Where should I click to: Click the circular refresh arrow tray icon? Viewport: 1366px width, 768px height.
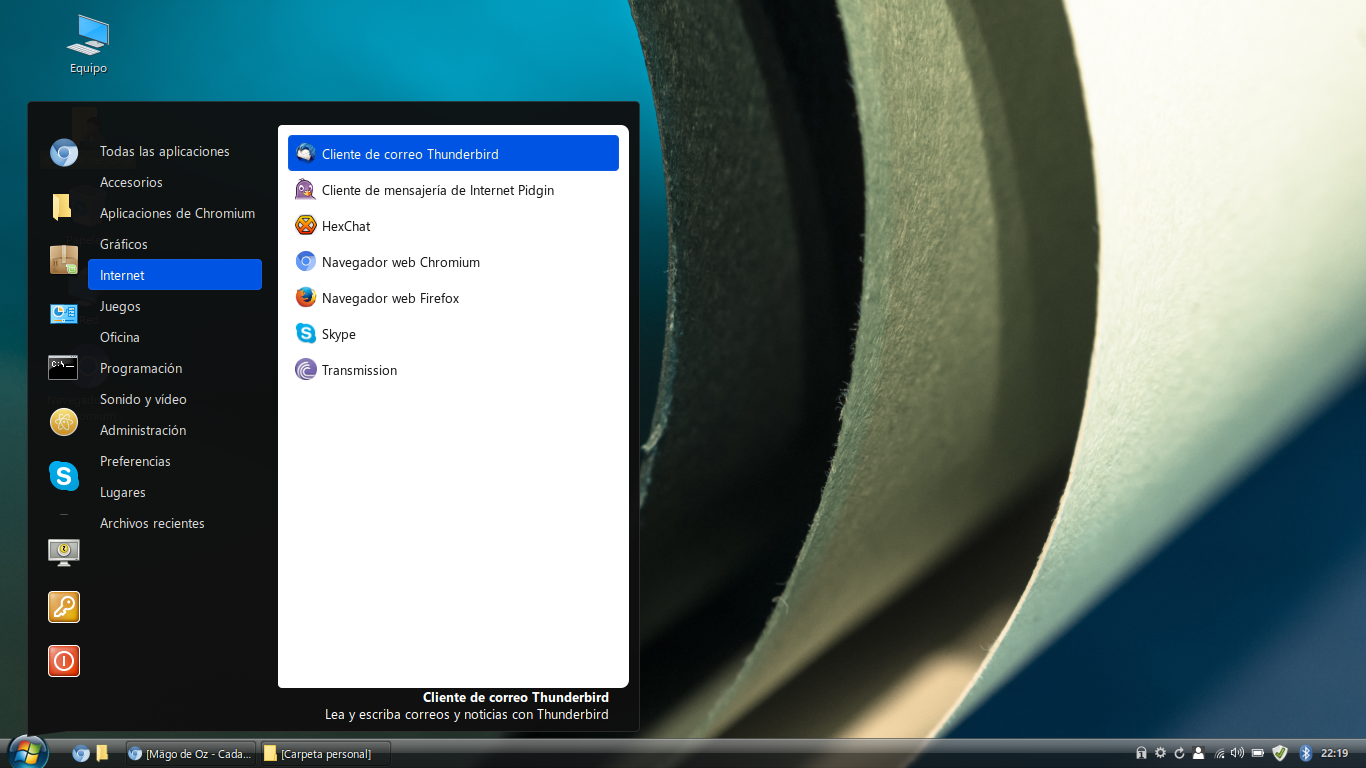tap(1179, 753)
